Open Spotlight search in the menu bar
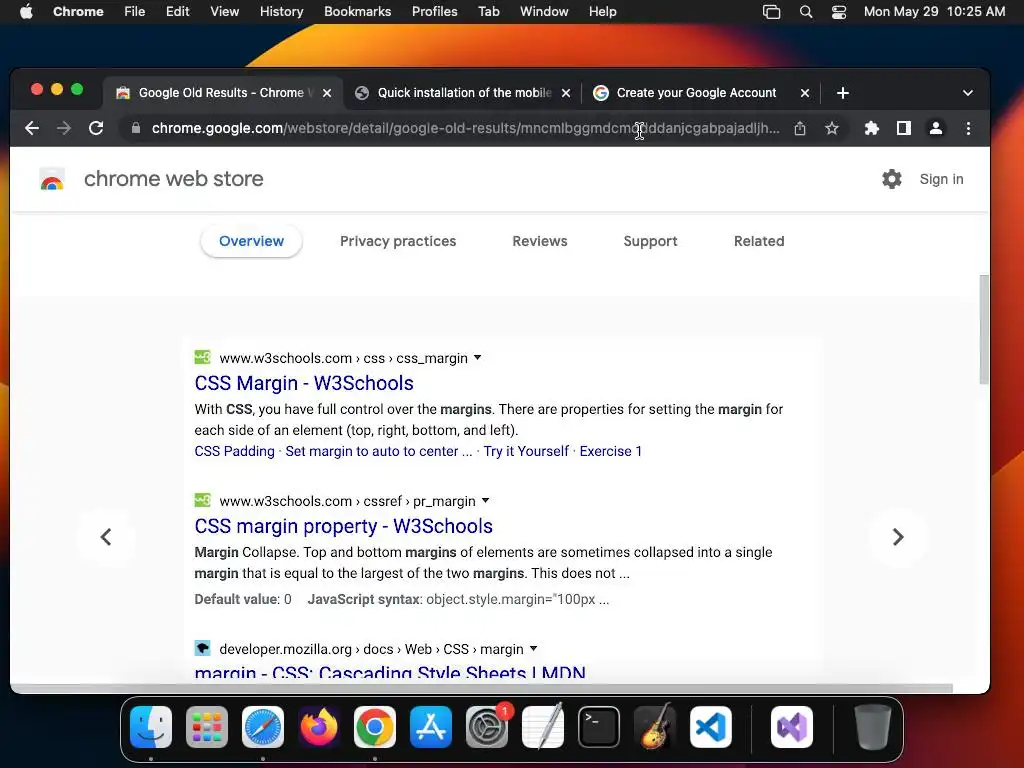 click(806, 12)
